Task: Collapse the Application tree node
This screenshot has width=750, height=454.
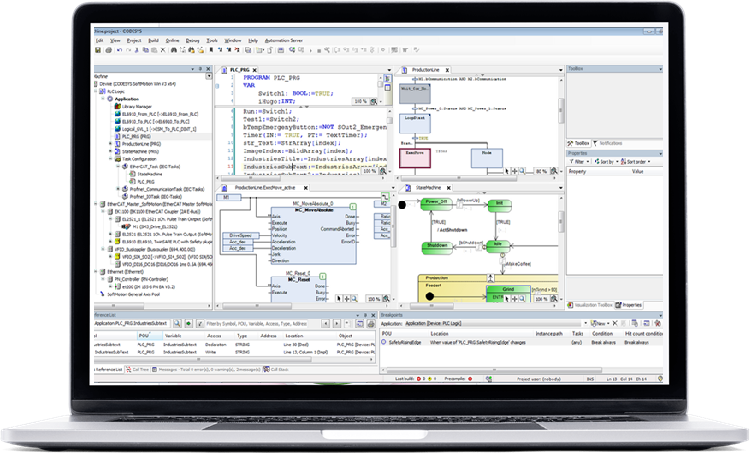Action: [x=103, y=99]
